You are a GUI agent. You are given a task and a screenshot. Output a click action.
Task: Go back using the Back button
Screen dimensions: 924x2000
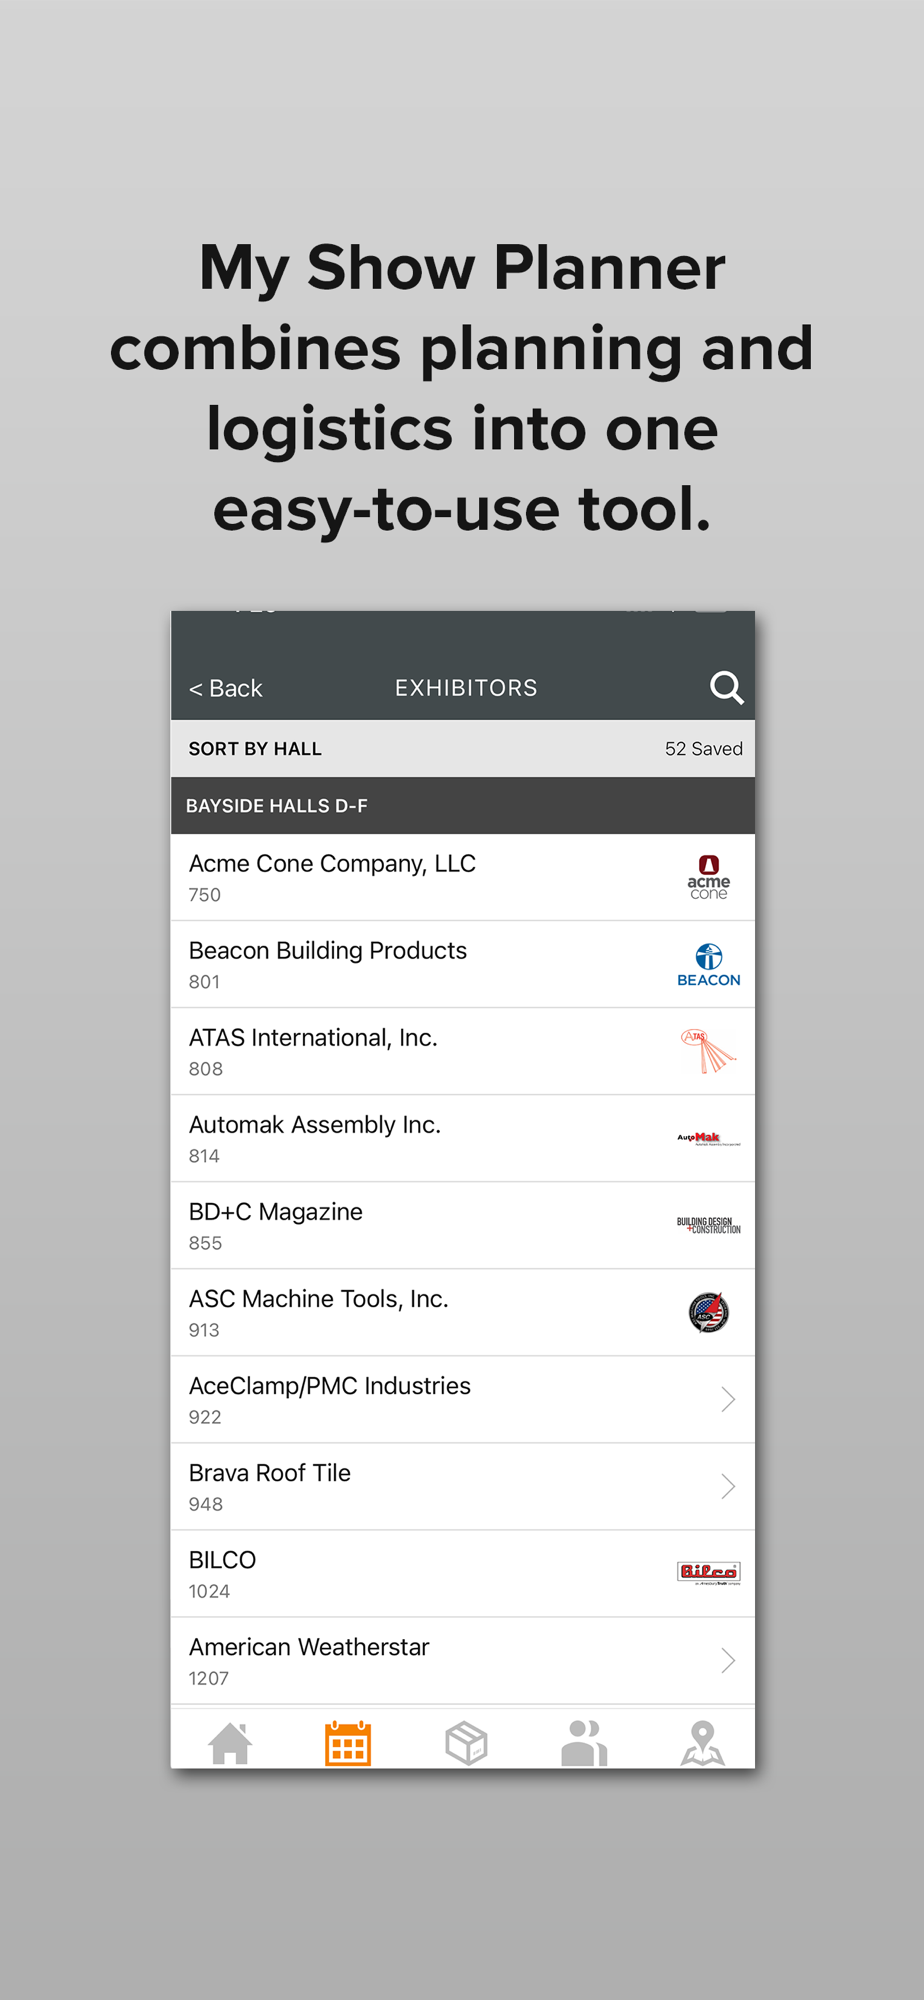tap(226, 688)
